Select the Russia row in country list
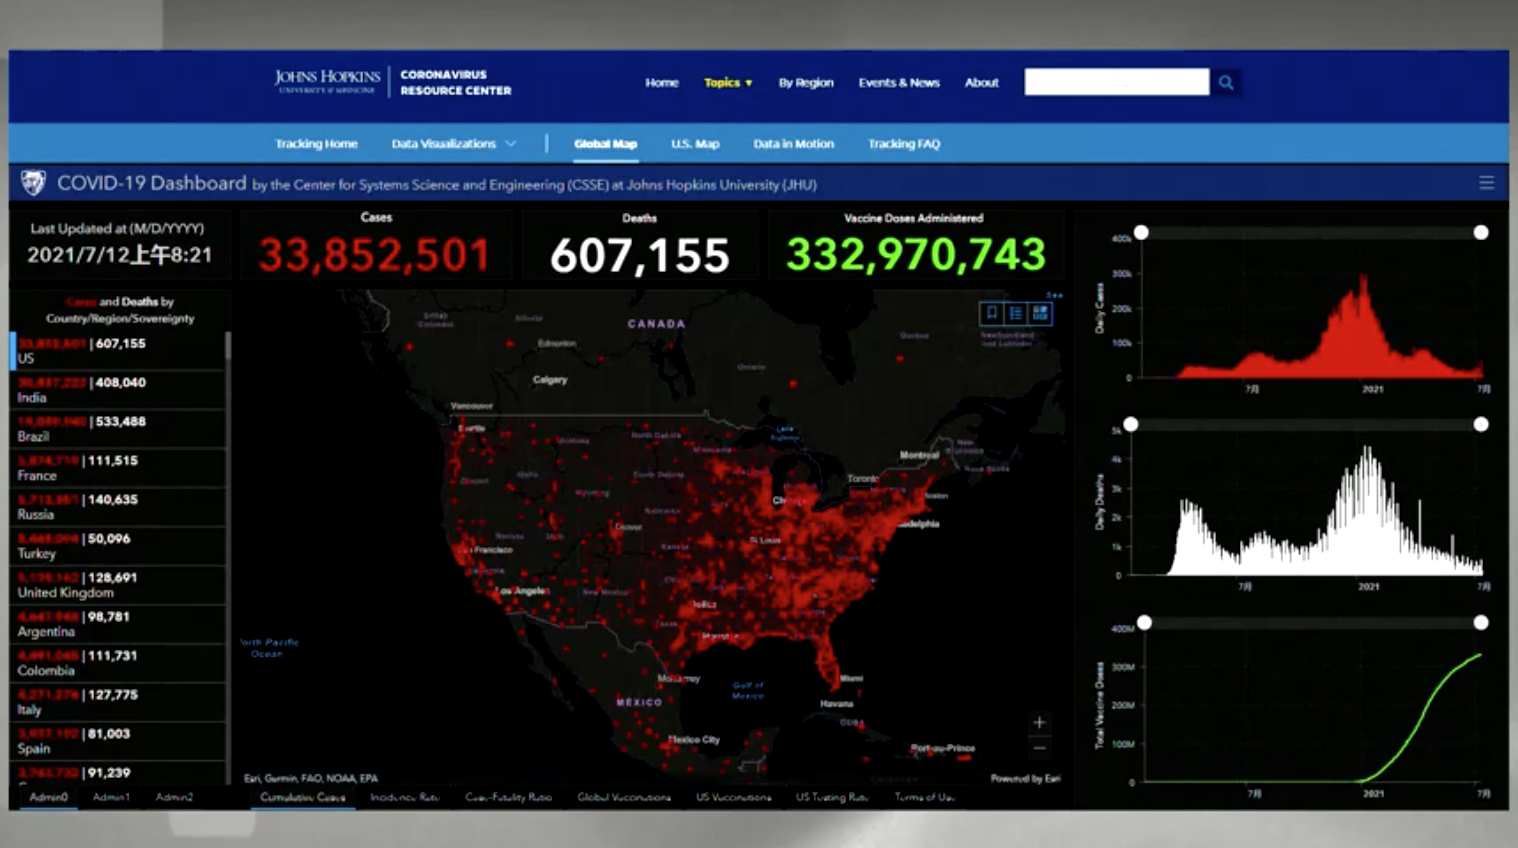This screenshot has width=1518, height=848. tap(119, 507)
